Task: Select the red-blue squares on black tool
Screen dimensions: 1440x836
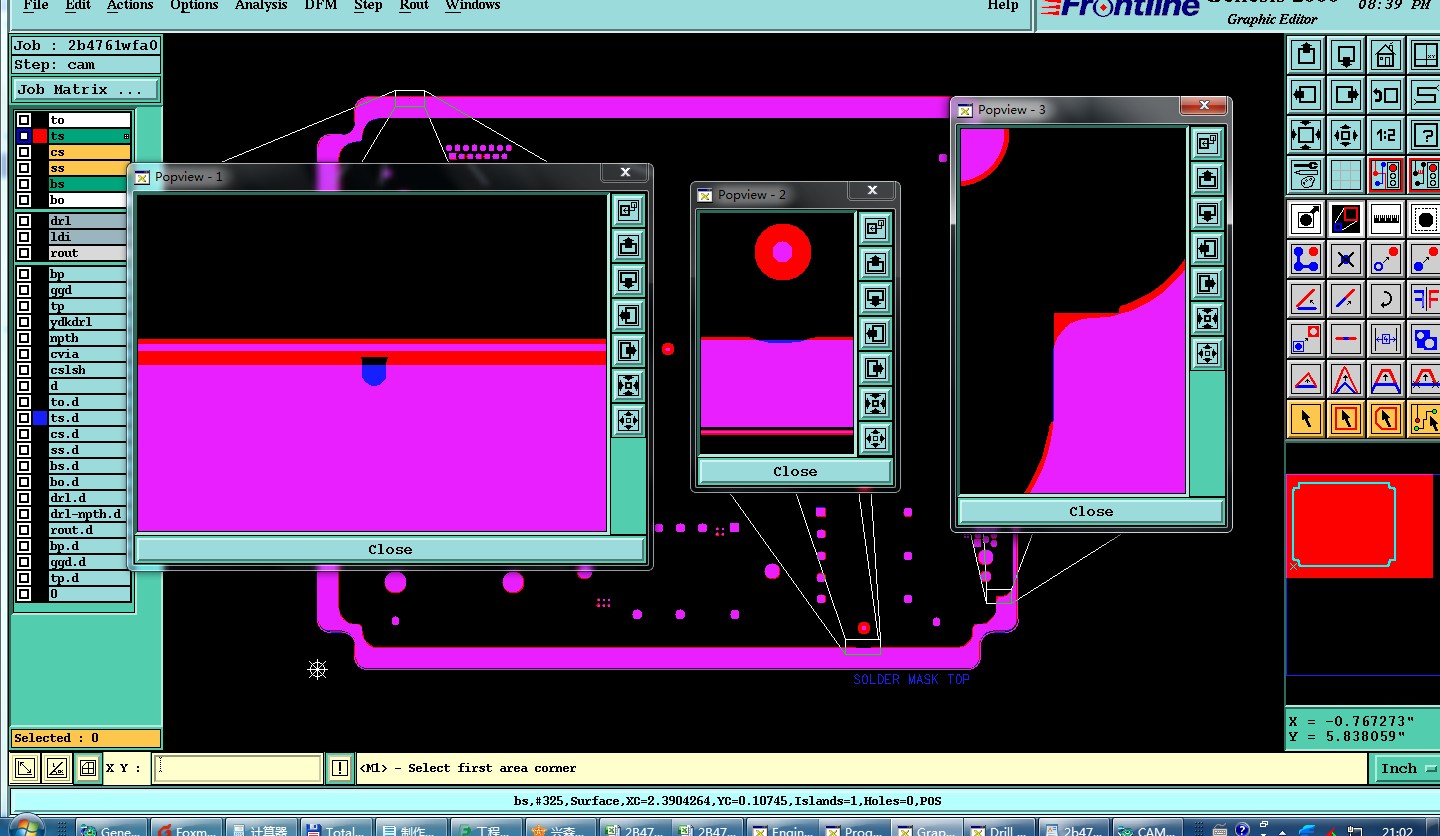Action: (x=1346, y=218)
